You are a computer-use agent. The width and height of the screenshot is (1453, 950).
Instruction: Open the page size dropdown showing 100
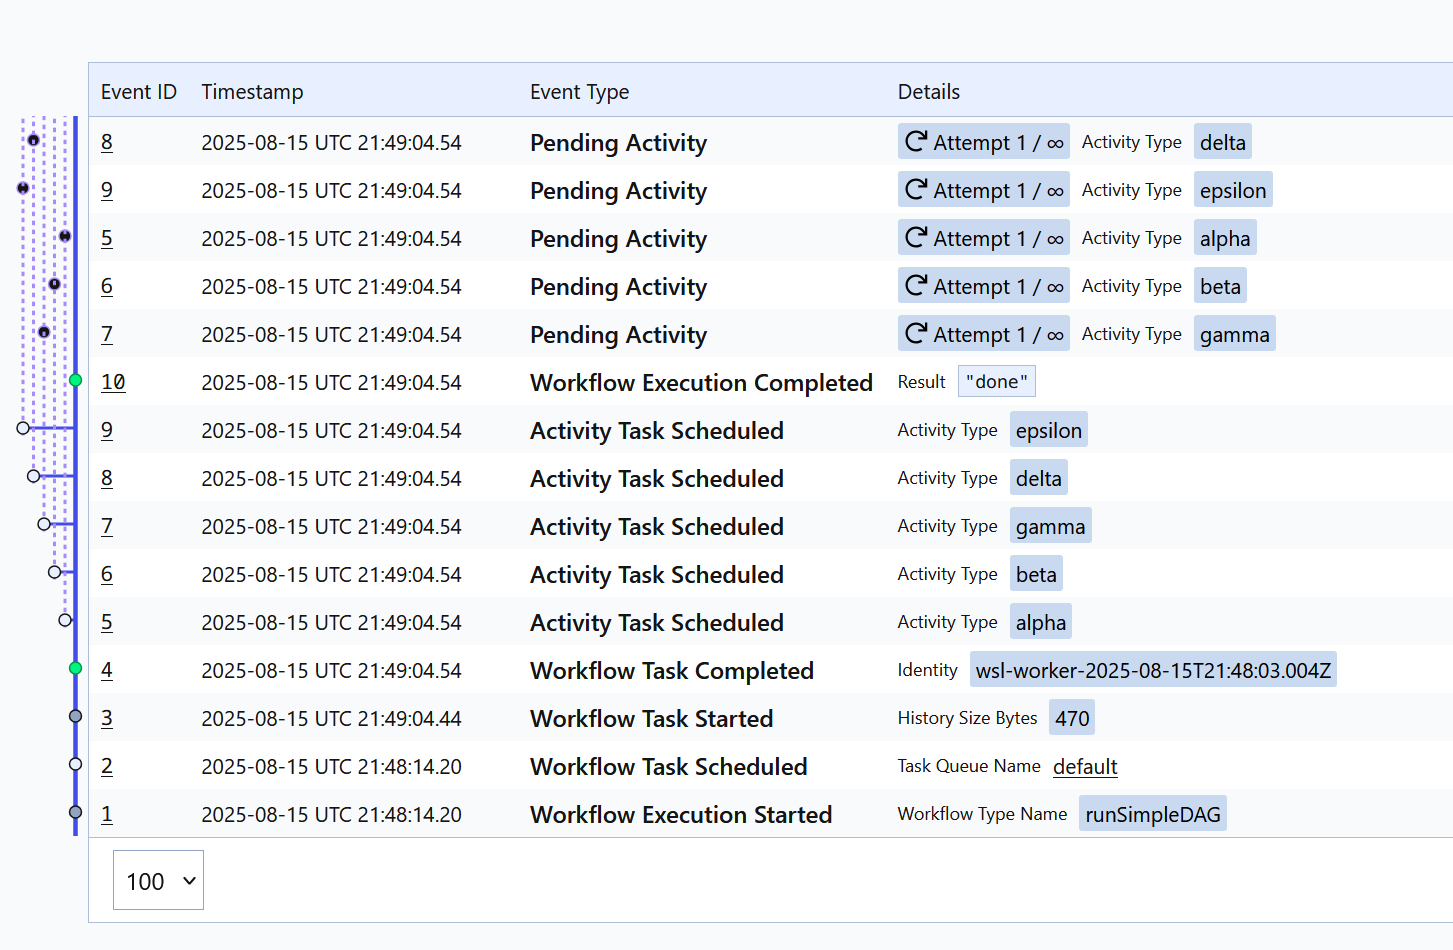point(158,880)
